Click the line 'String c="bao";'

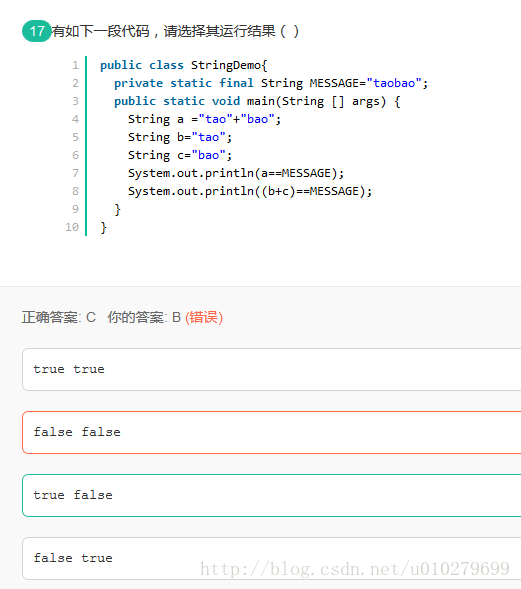click(180, 155)
